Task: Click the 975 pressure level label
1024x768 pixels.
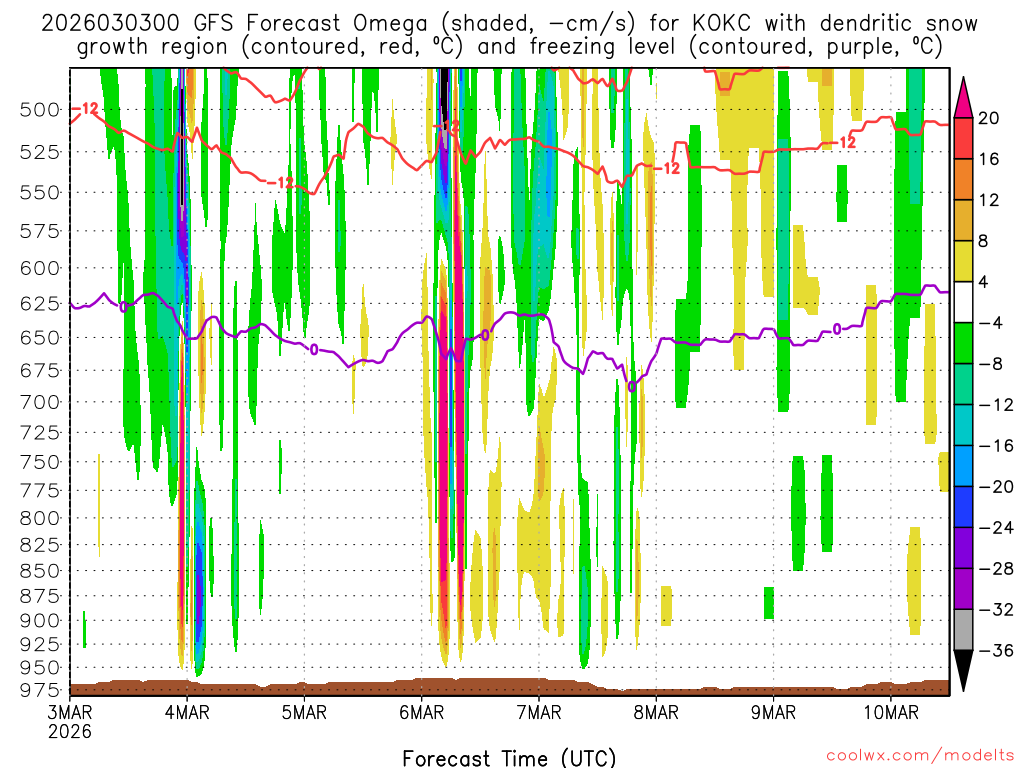Action: tap(40, 690)
